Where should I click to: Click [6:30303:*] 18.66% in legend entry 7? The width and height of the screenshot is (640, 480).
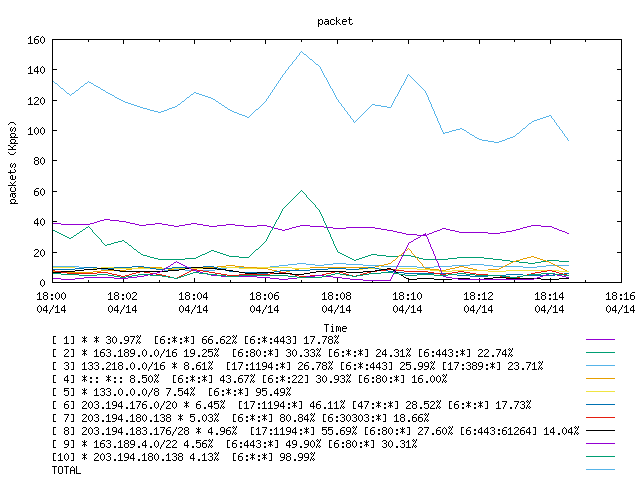coord(376,418)
